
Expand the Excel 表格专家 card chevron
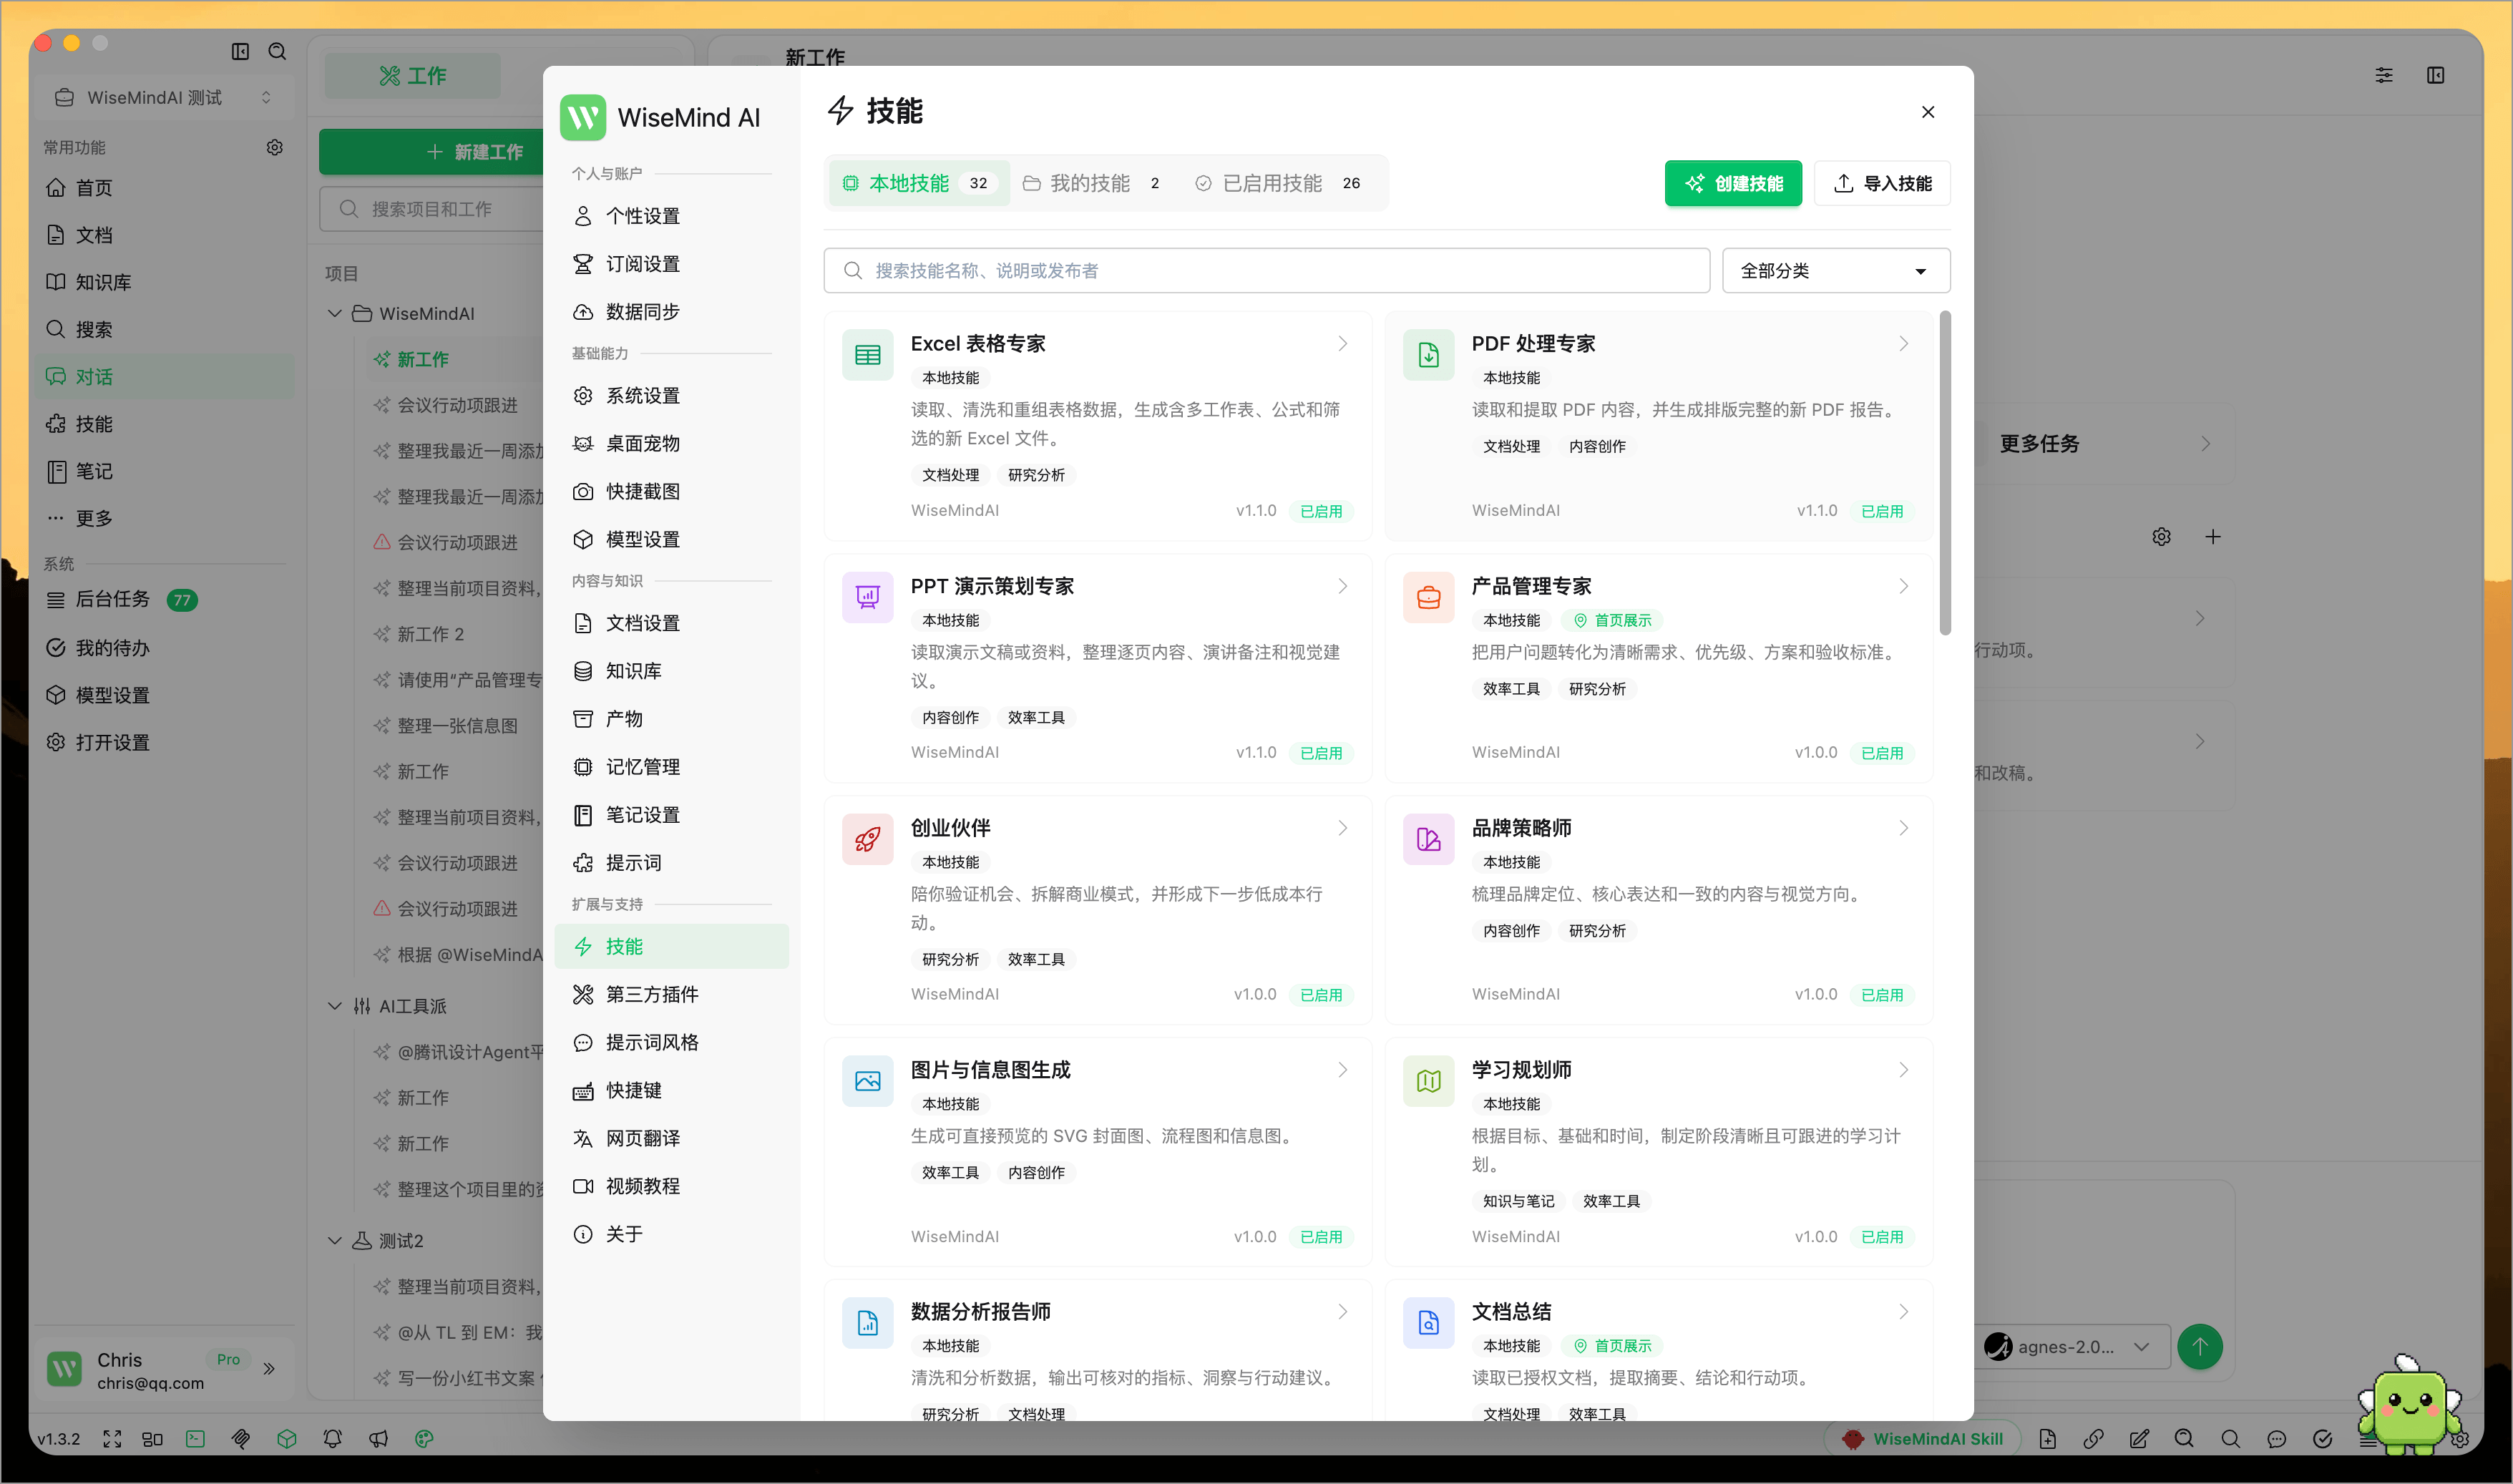pyautogui.click(x=1342, y=343)
